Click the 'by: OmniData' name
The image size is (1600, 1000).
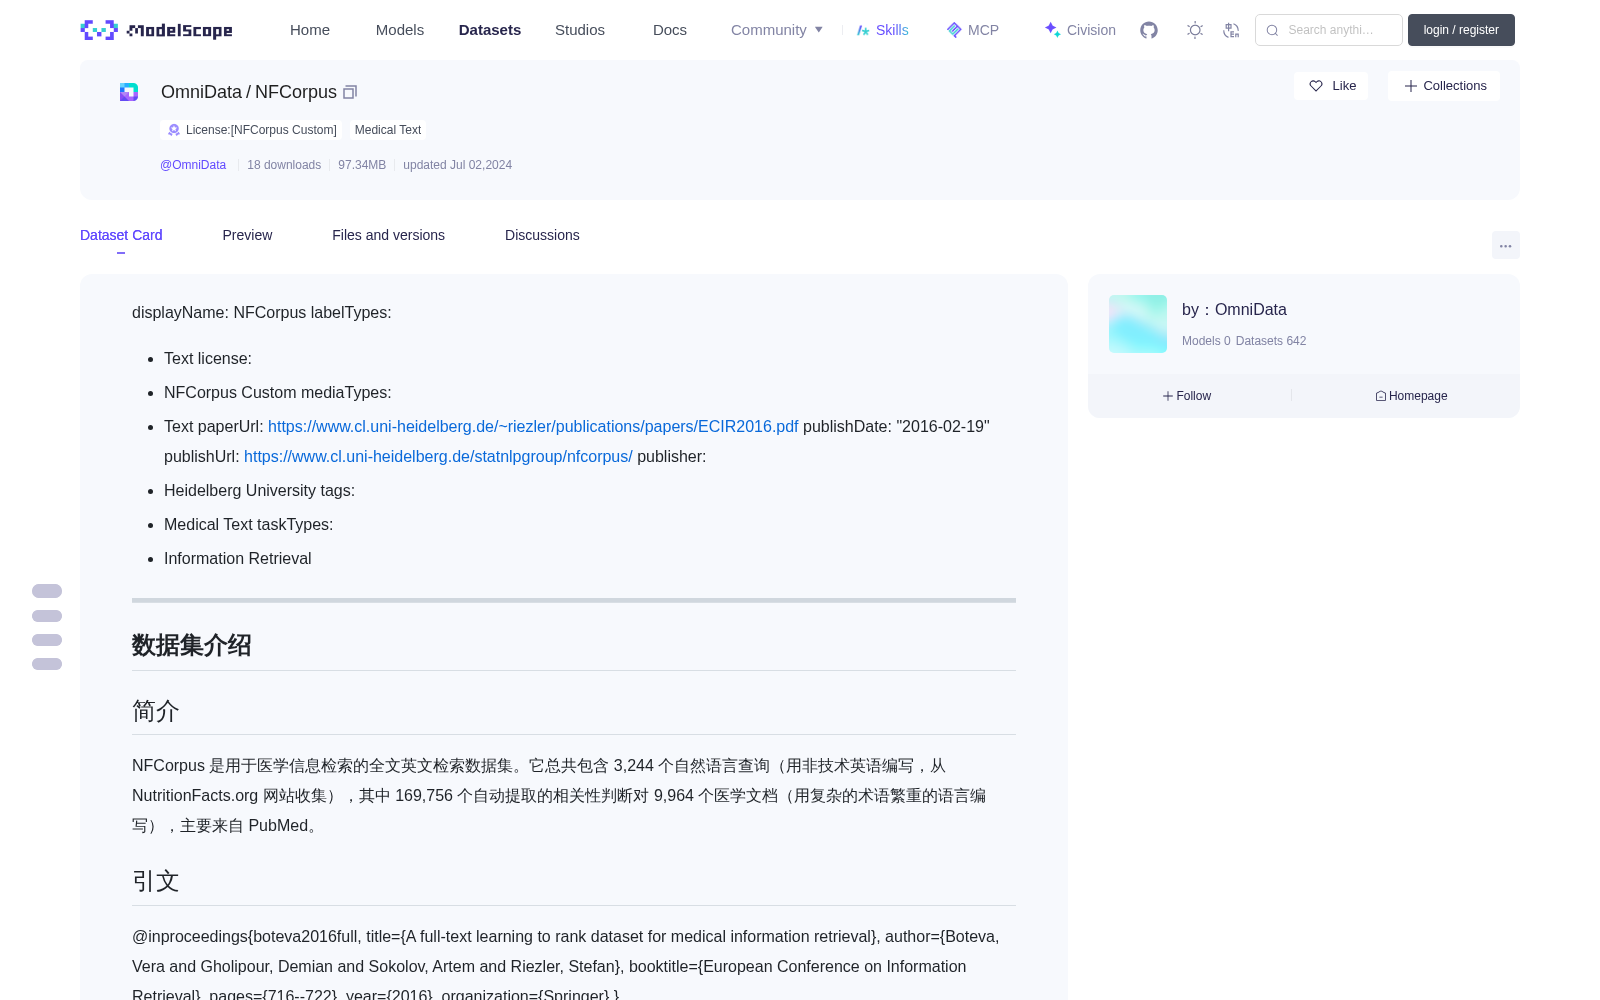(1234, 310)
